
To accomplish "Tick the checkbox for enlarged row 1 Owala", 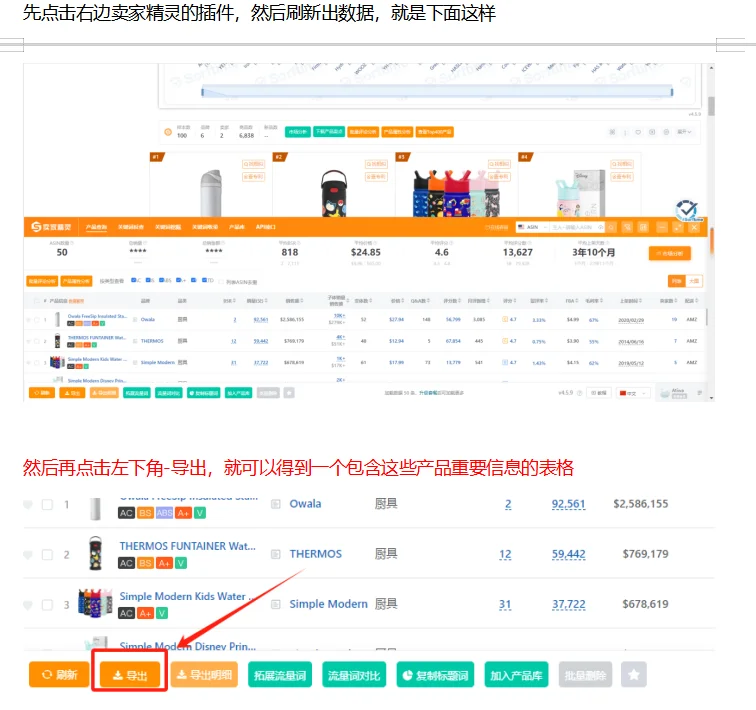I will [x=47, y=505].
